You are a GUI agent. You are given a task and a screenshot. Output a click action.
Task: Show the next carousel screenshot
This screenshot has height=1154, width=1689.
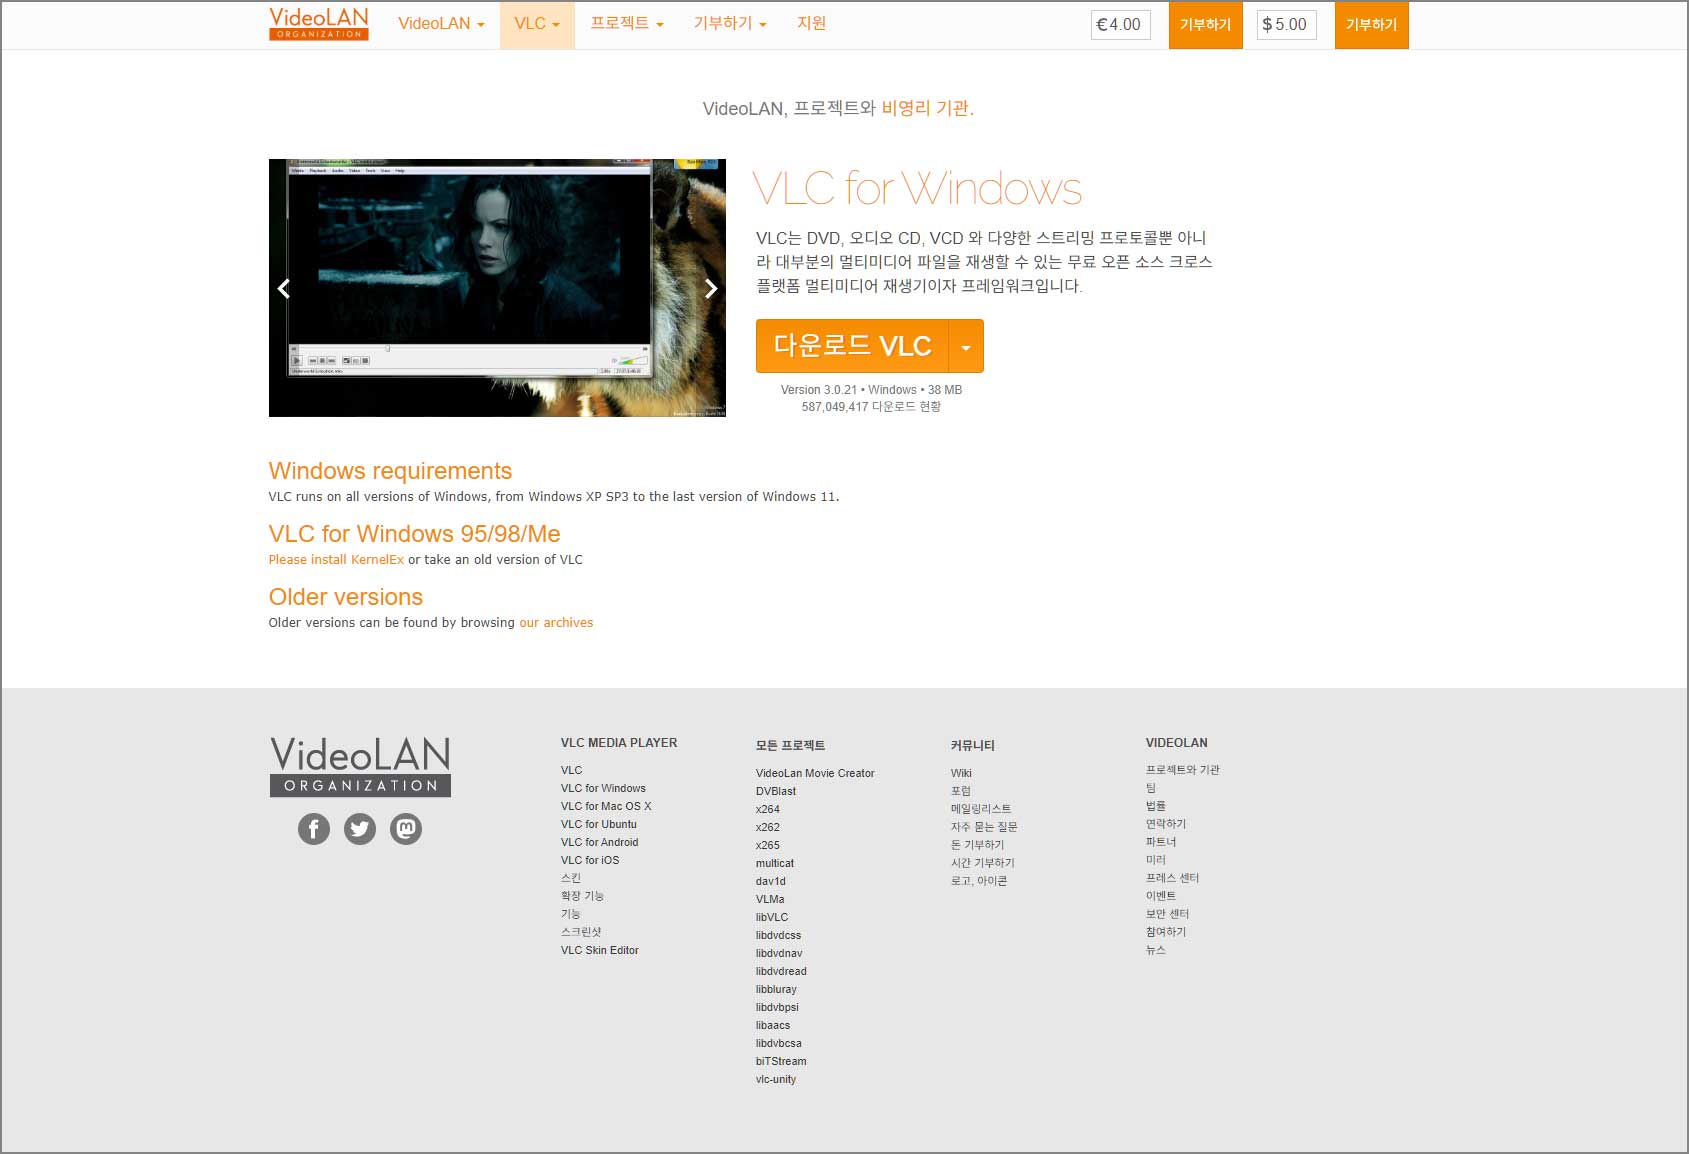tap(711, 288)
